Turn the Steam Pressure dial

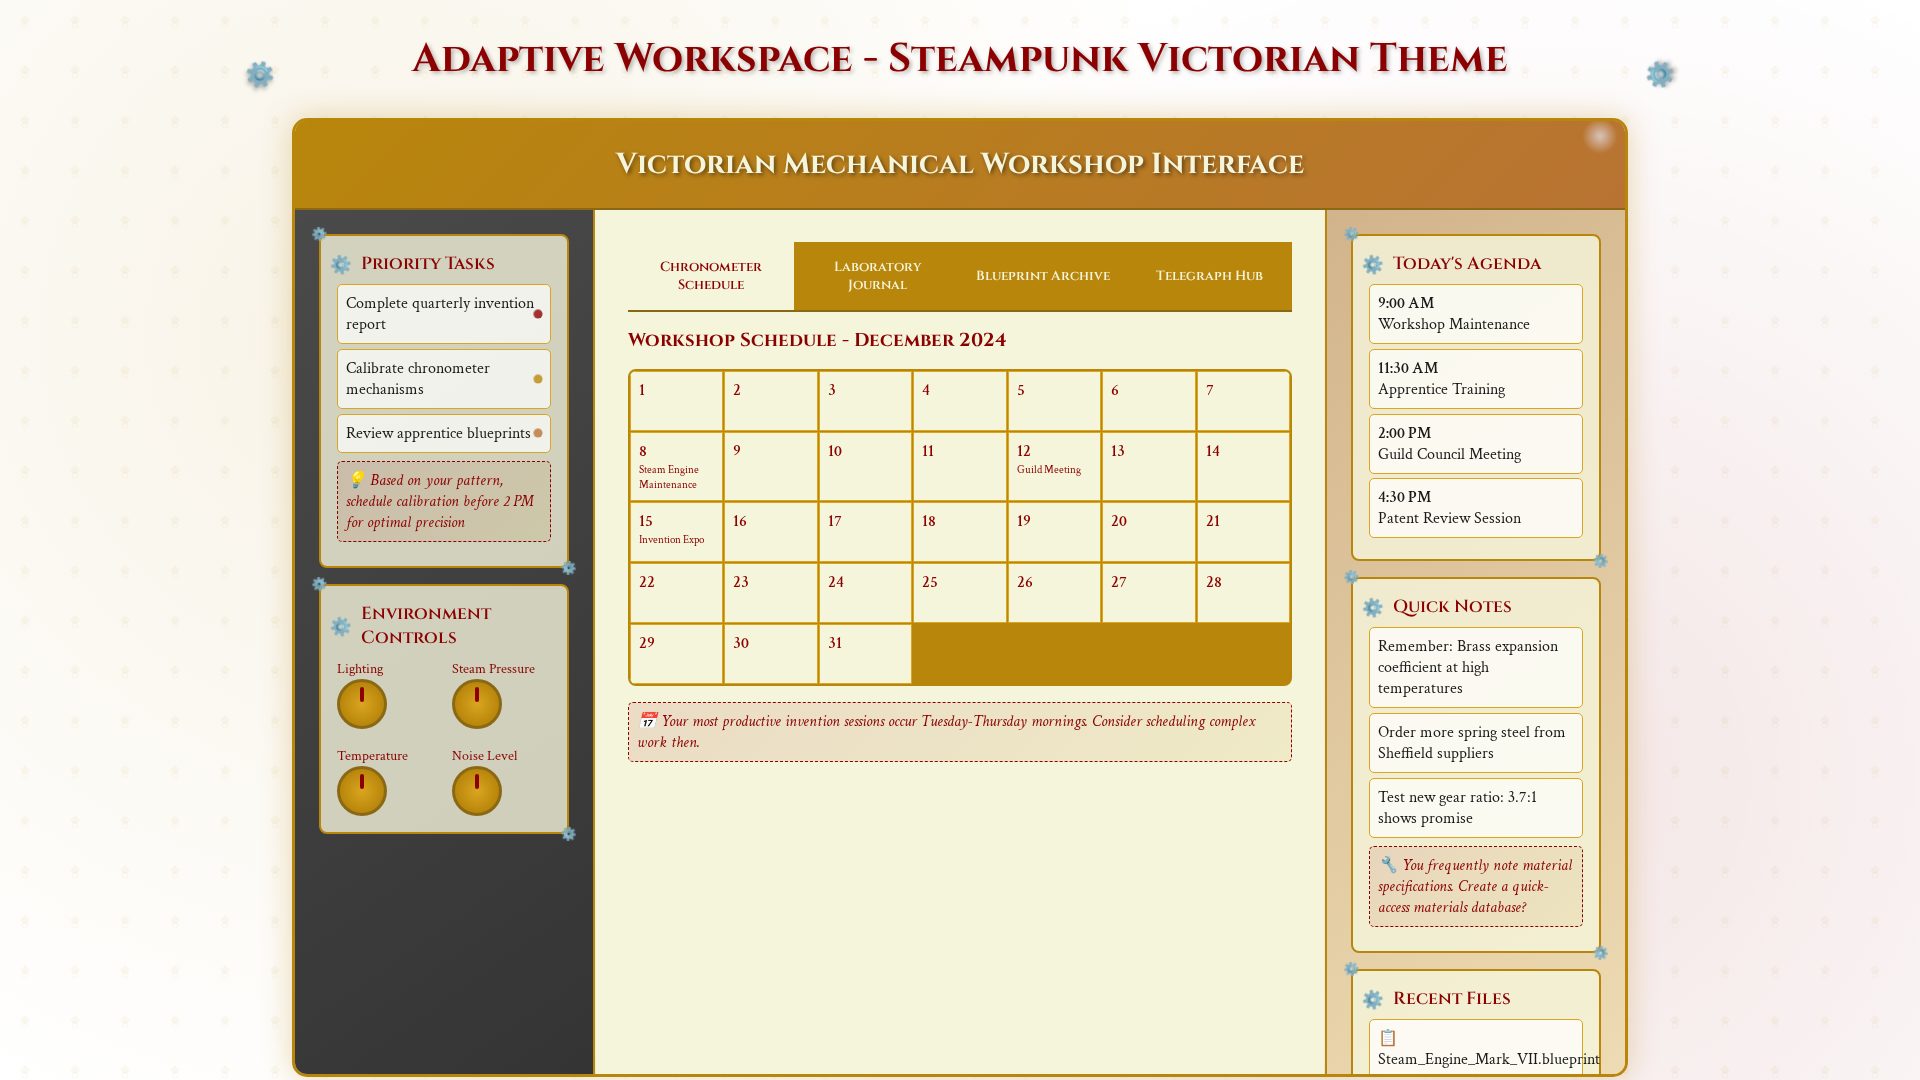click(477, 705)
